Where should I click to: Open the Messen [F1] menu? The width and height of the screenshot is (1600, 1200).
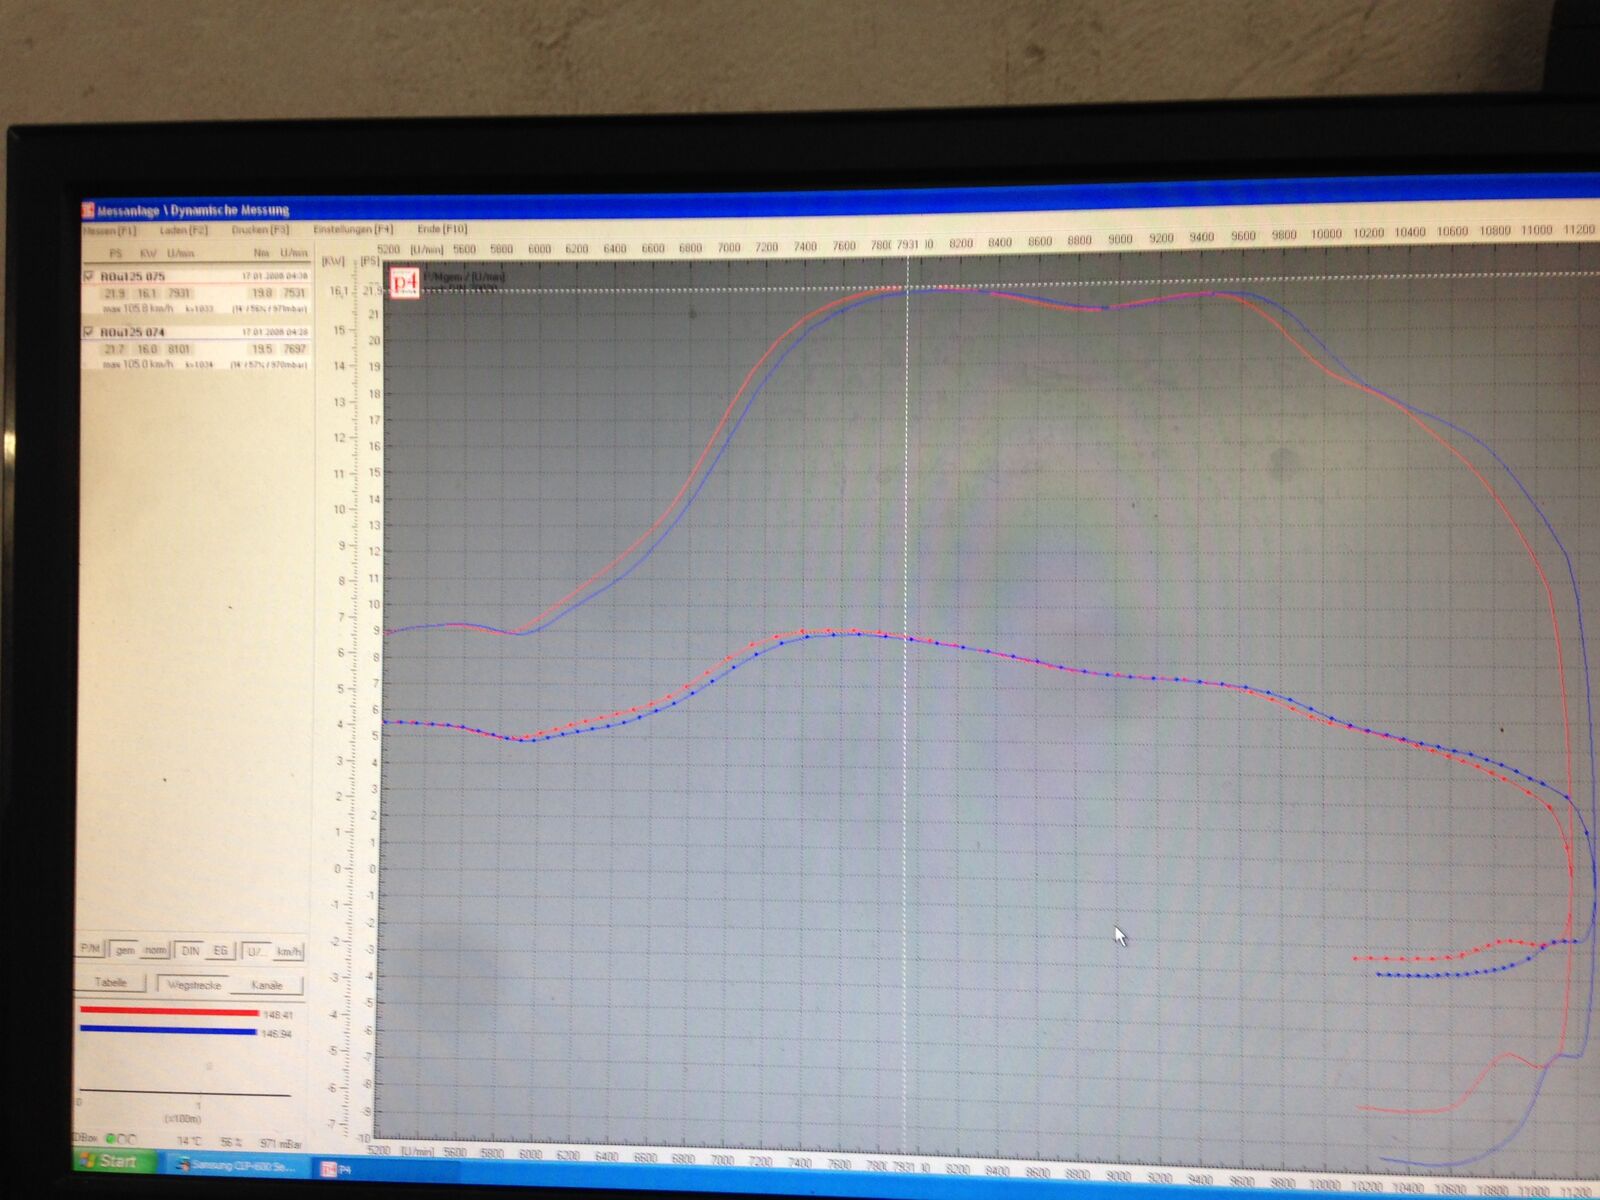[x=109, y=230]
